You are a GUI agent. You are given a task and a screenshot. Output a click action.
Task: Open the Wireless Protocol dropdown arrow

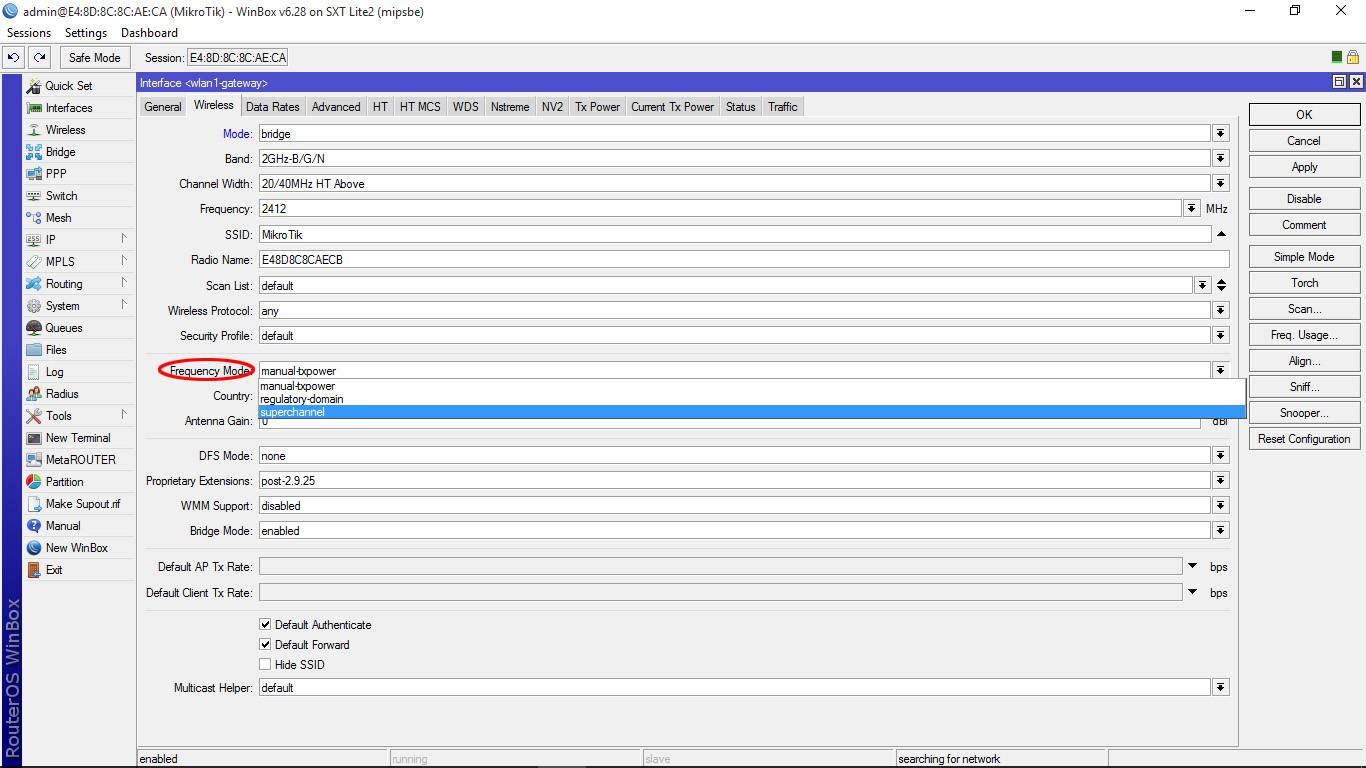tap(1221, 311)
